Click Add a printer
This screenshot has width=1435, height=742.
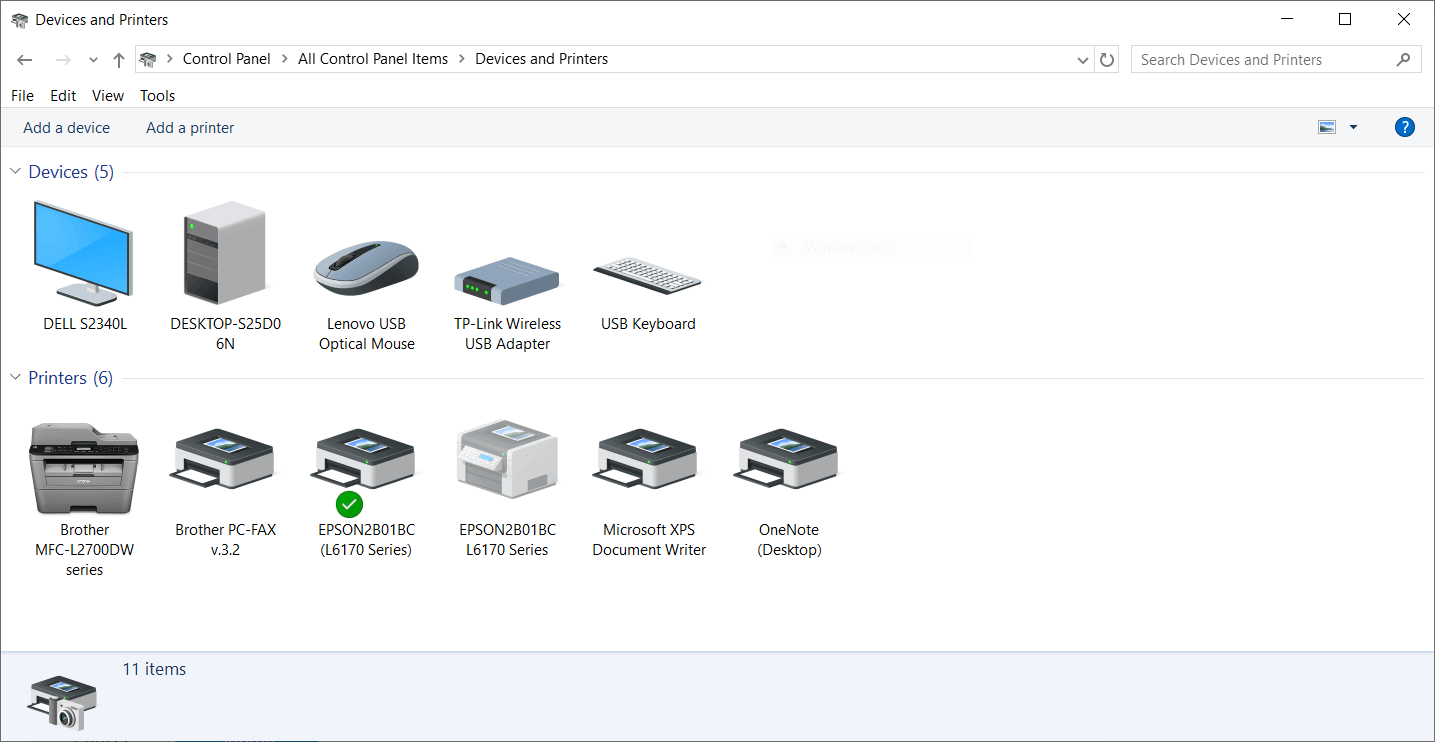coord(190,128)
